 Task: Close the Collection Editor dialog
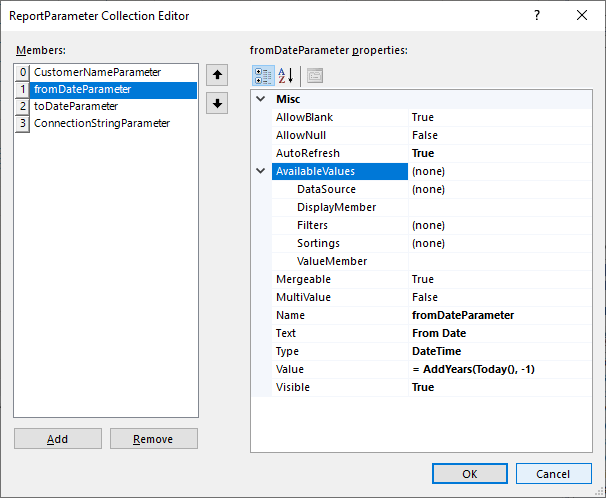coord(582,15)
